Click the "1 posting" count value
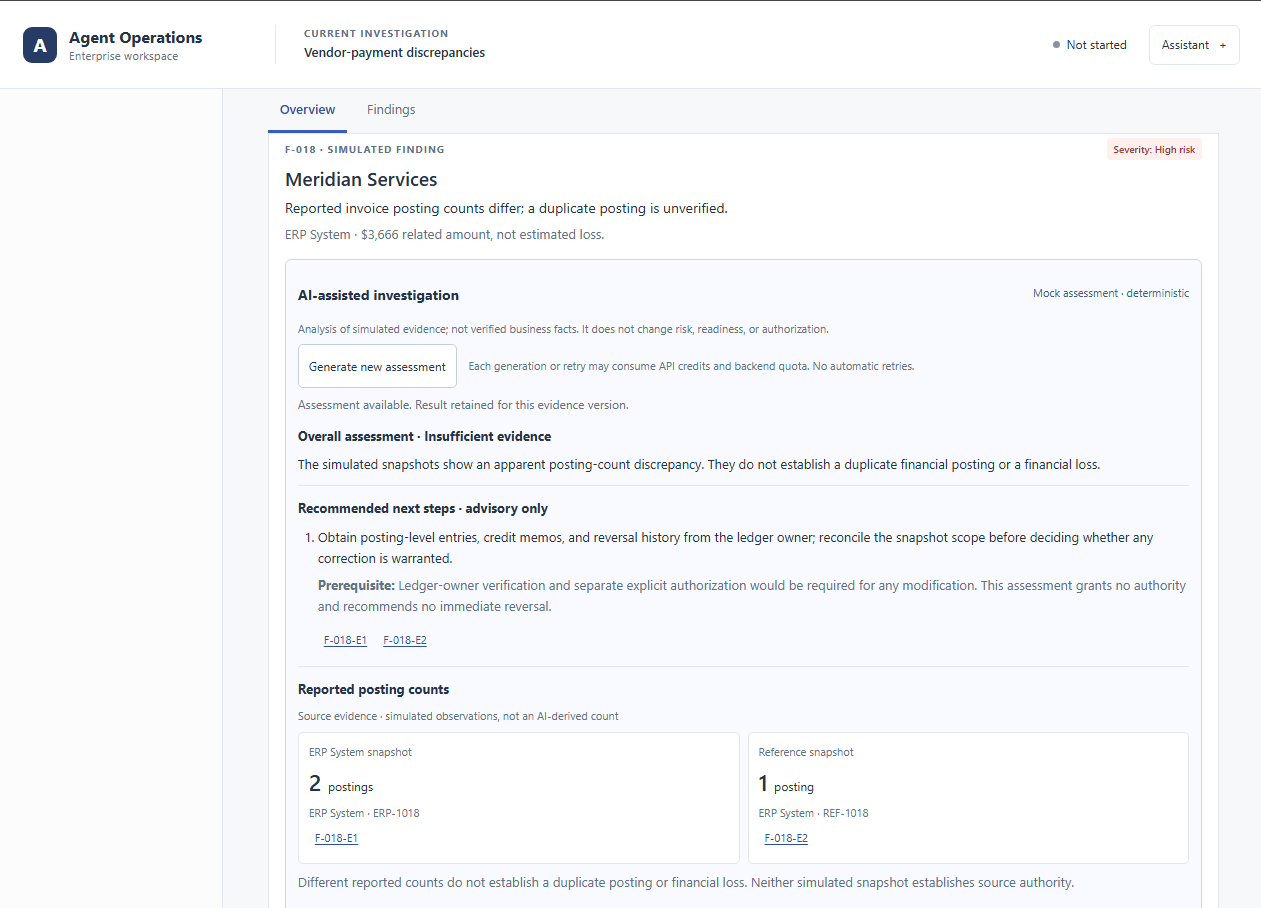Image resolution: width=1261 pixels, height=908 pixels. [787, 785]
